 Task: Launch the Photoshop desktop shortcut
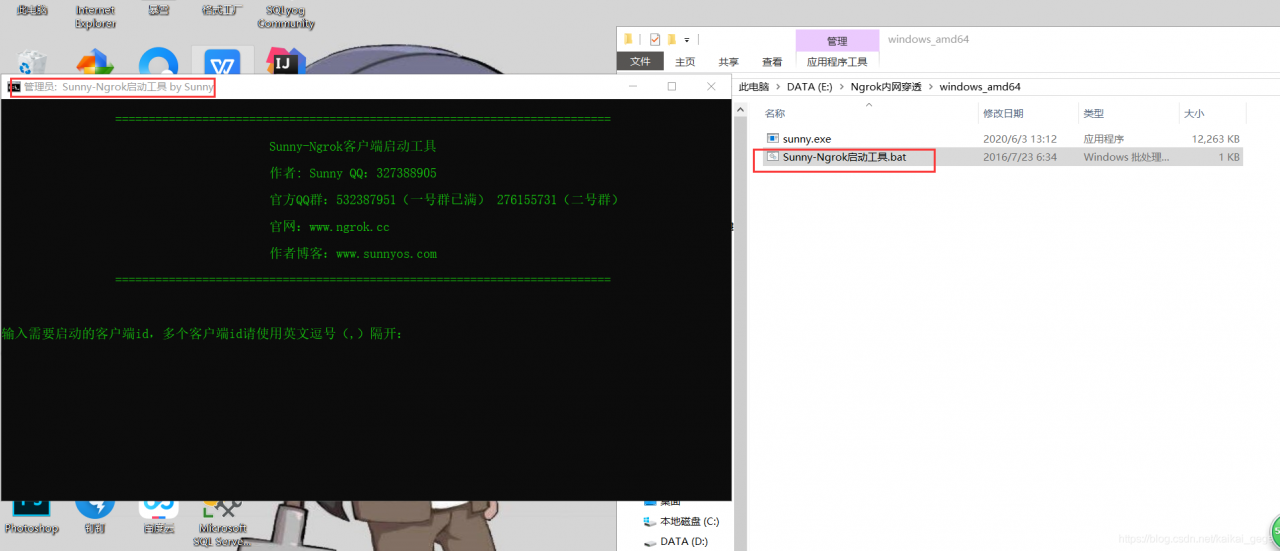pos(32,516)
